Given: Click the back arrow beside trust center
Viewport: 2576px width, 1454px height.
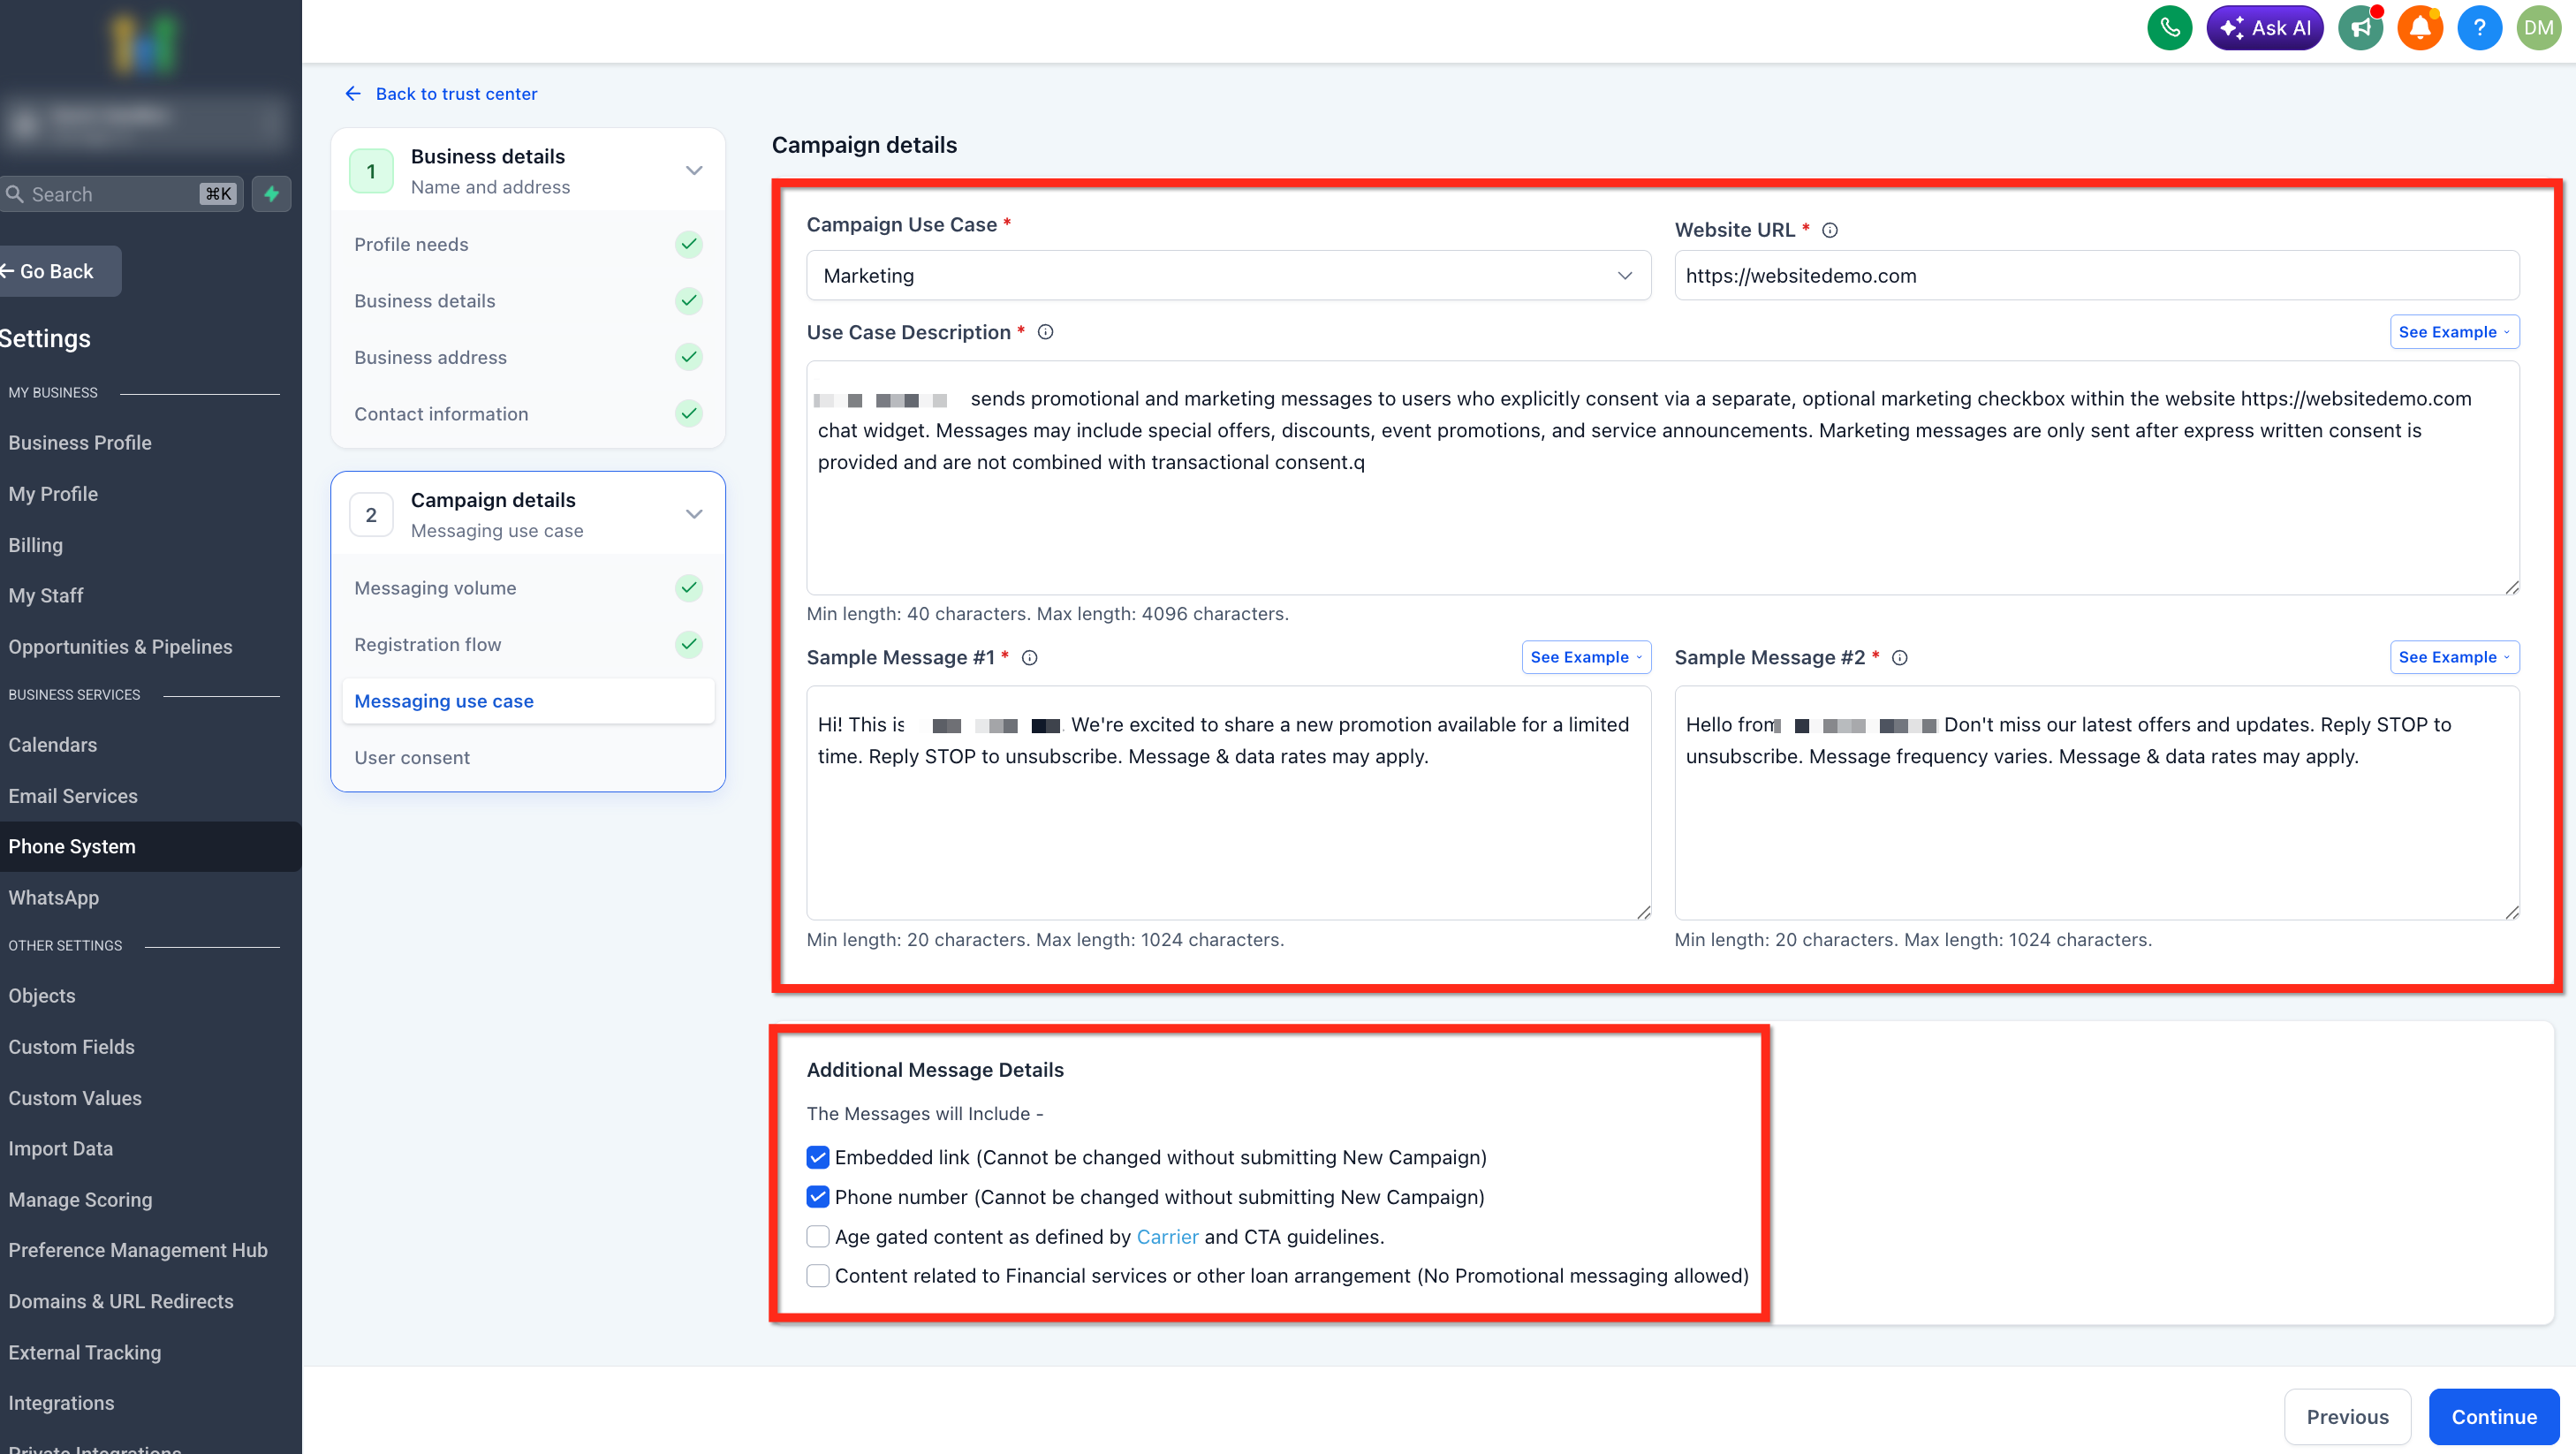Looking at the screenshot, I should point(353,93).
